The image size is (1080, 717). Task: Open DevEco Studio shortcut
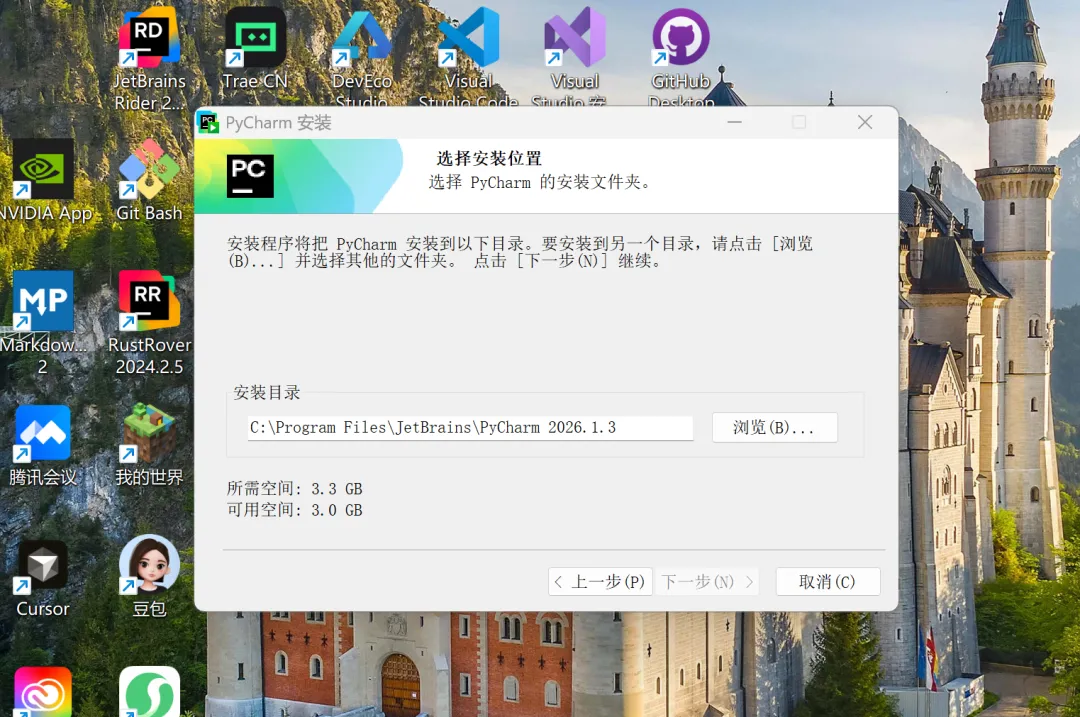pos(362,58)
